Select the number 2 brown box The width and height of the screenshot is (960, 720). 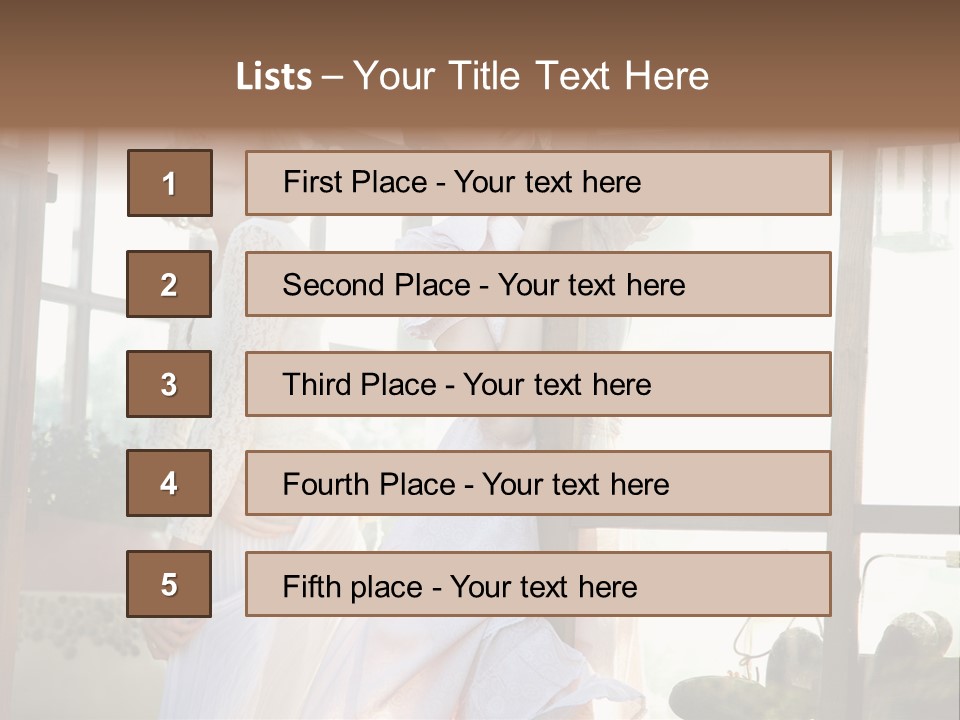(169, 284)
